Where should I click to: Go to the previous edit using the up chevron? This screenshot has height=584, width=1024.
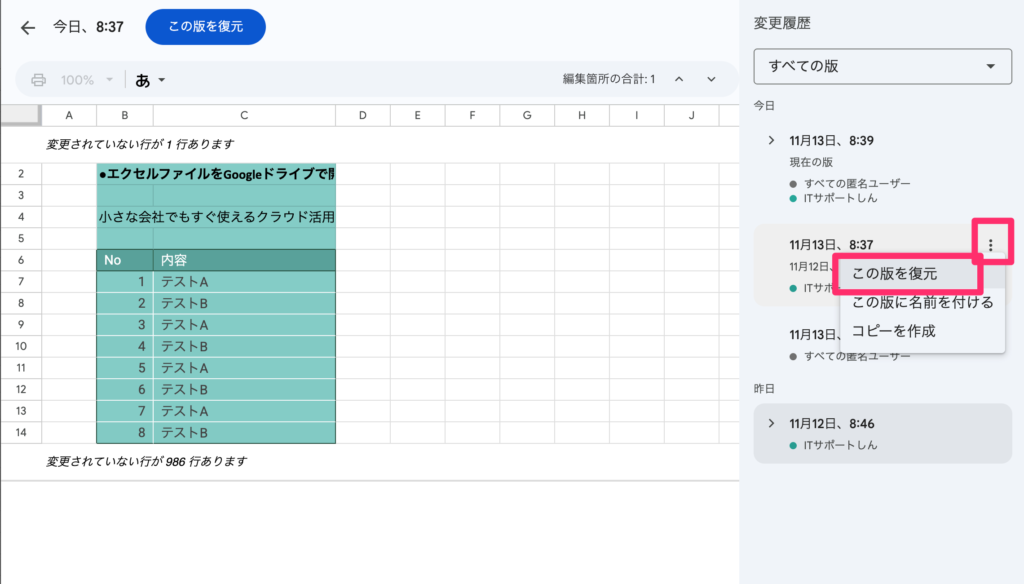678,80
